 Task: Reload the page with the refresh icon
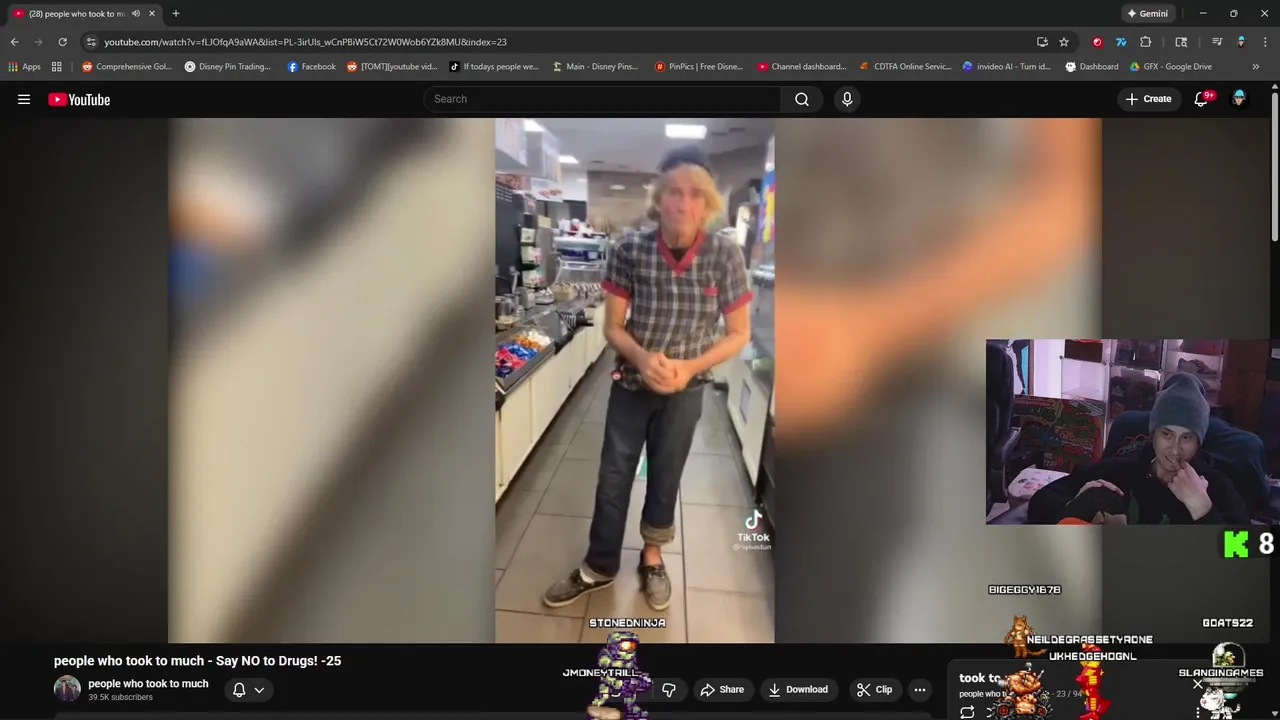(x=62, y=42)
